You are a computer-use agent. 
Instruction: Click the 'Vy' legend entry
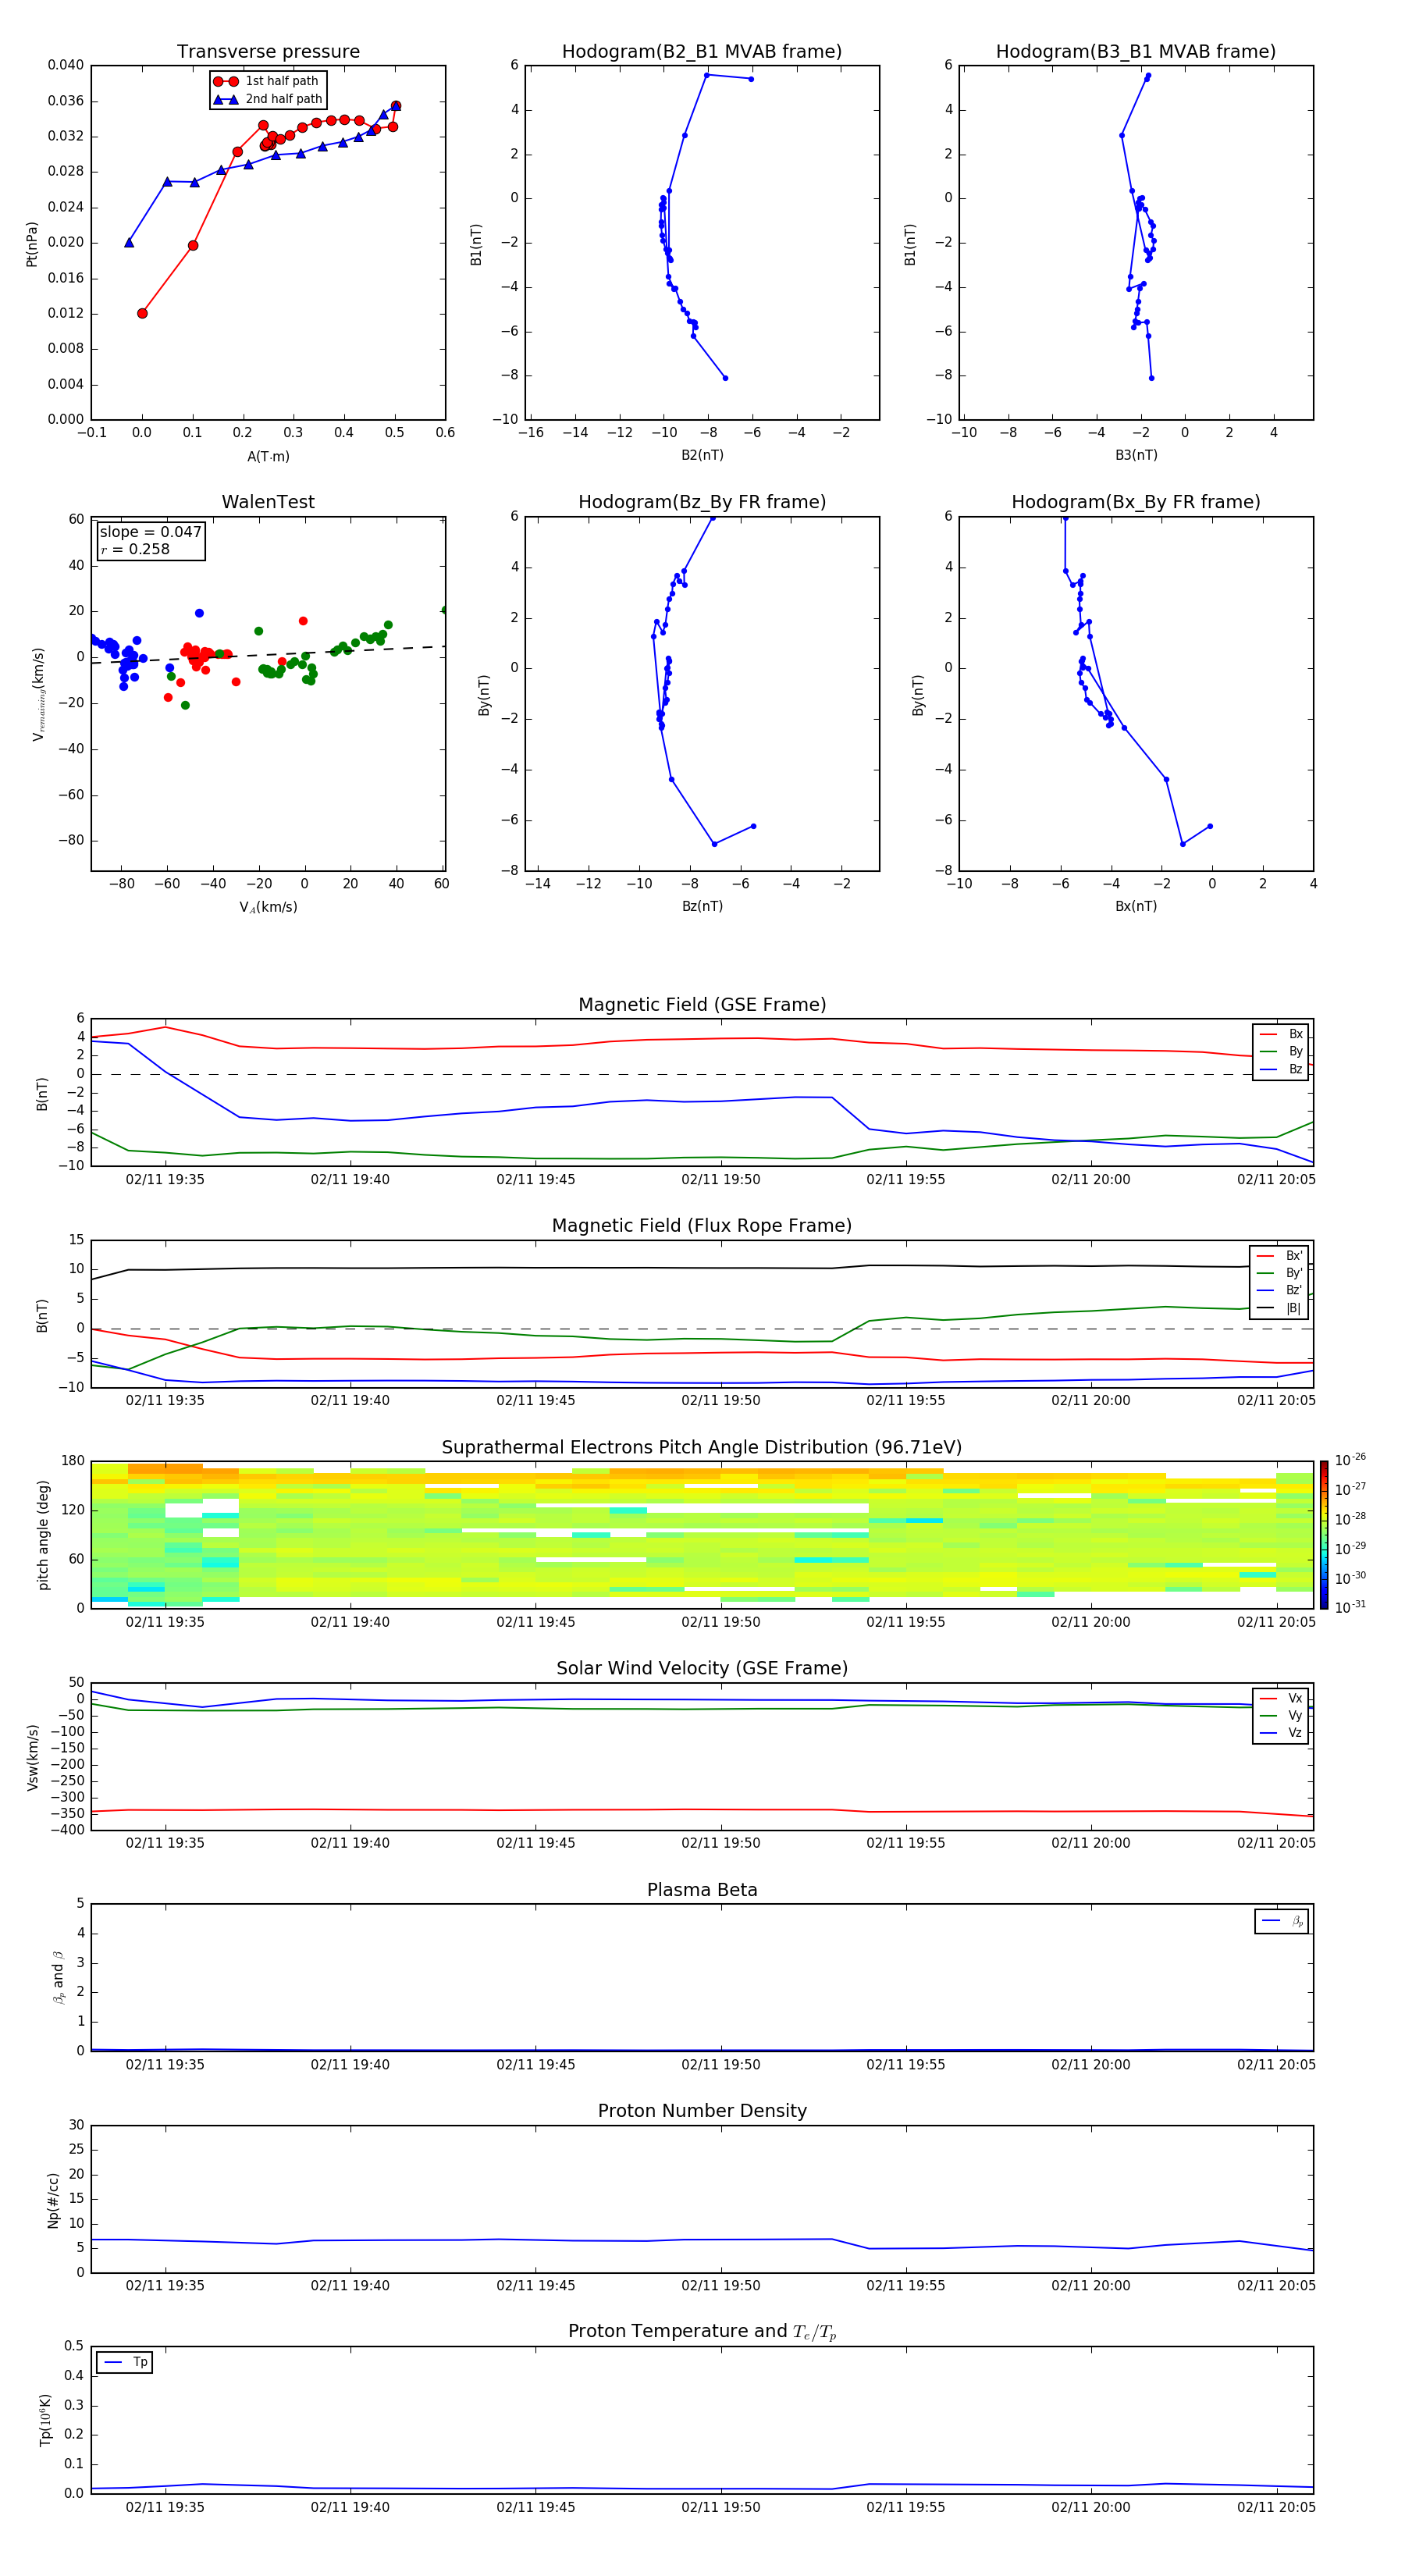tap(1281, 1716)
